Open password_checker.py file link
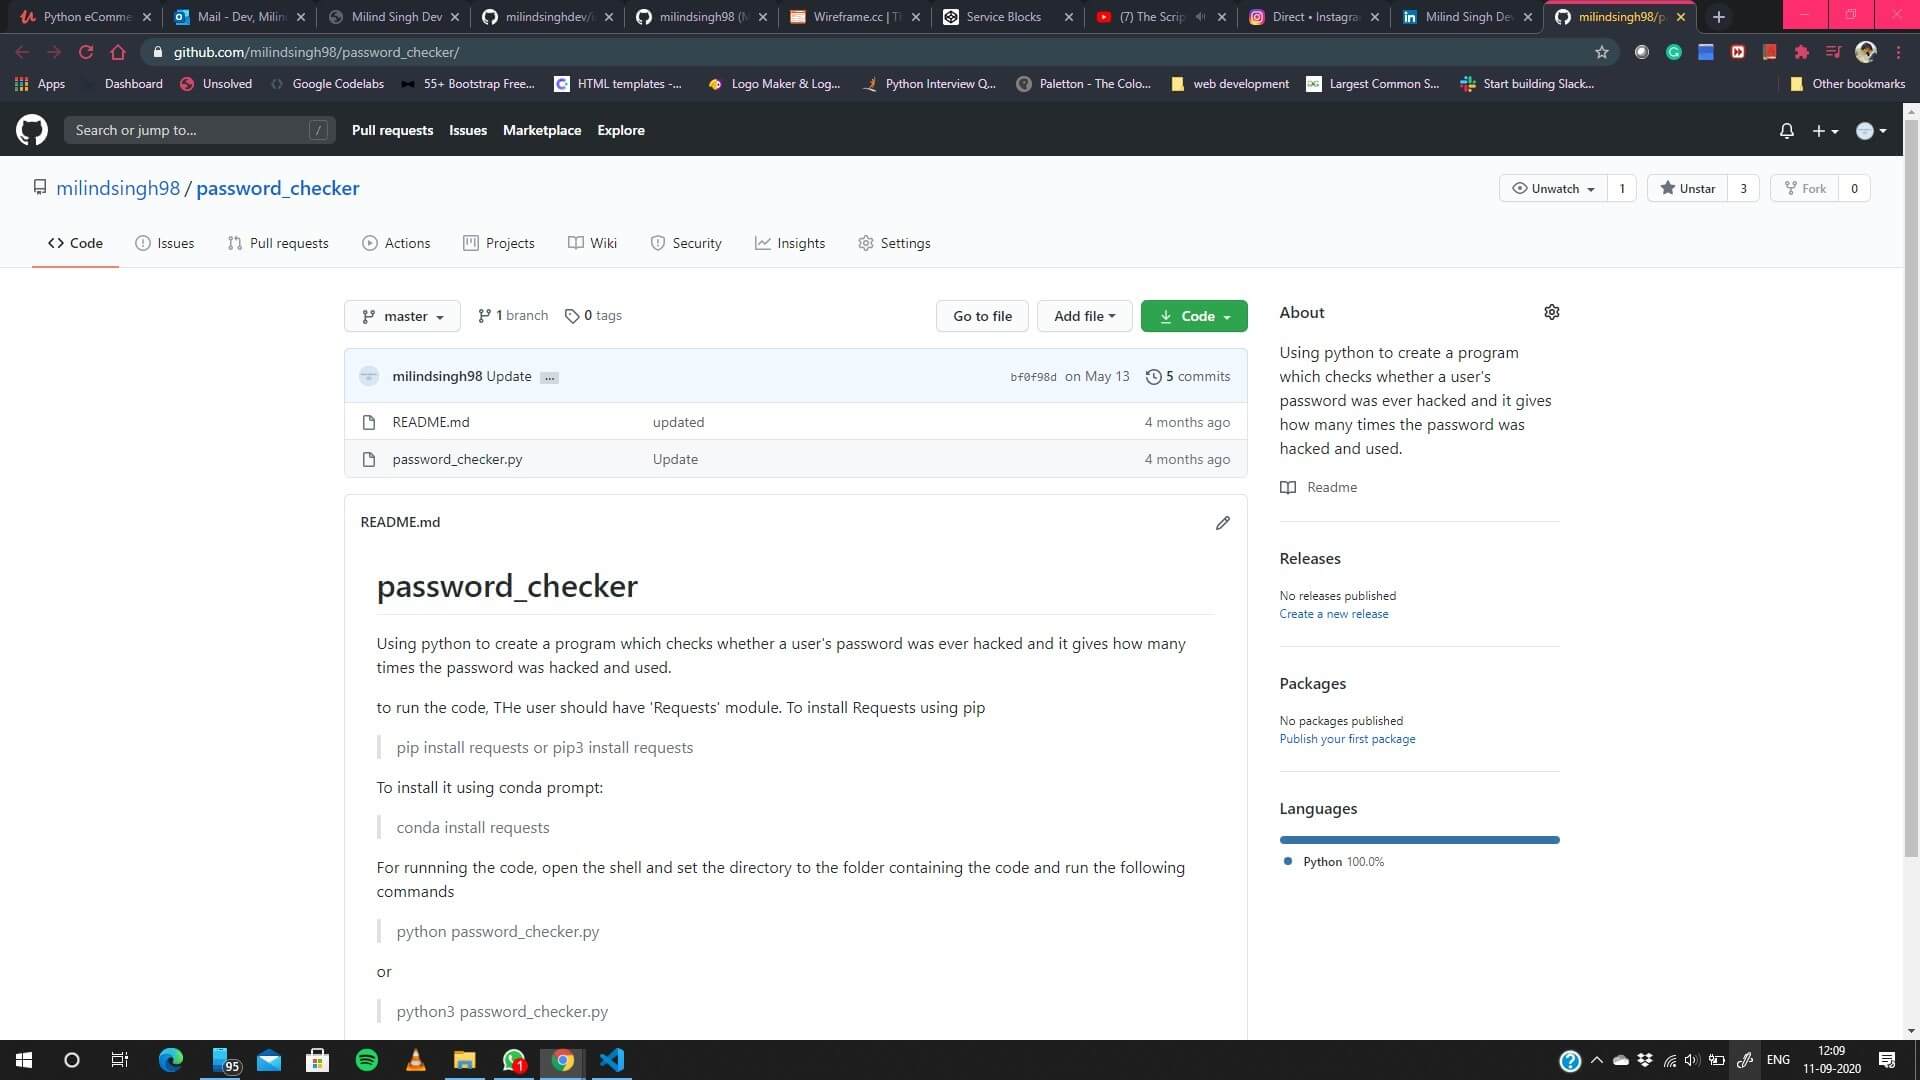 (457, 459)
